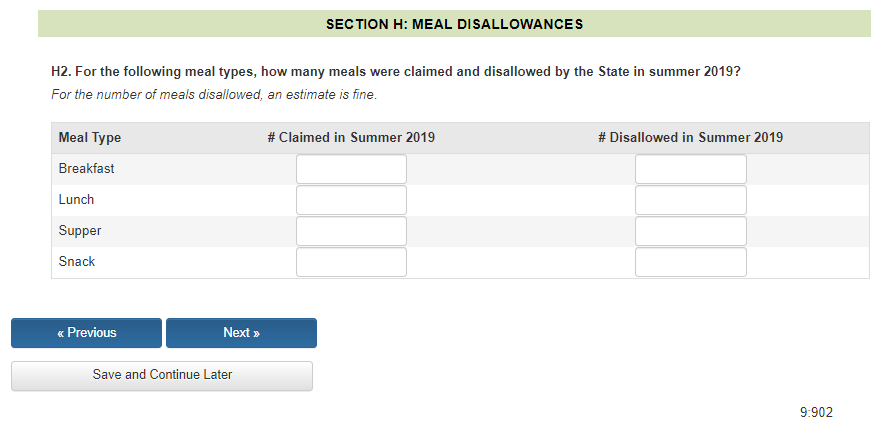The width and height of the screenshot is (879, 425).
Task: Click the '# Claimed in Summer 2019' header
Action: [x=351, y=138]
